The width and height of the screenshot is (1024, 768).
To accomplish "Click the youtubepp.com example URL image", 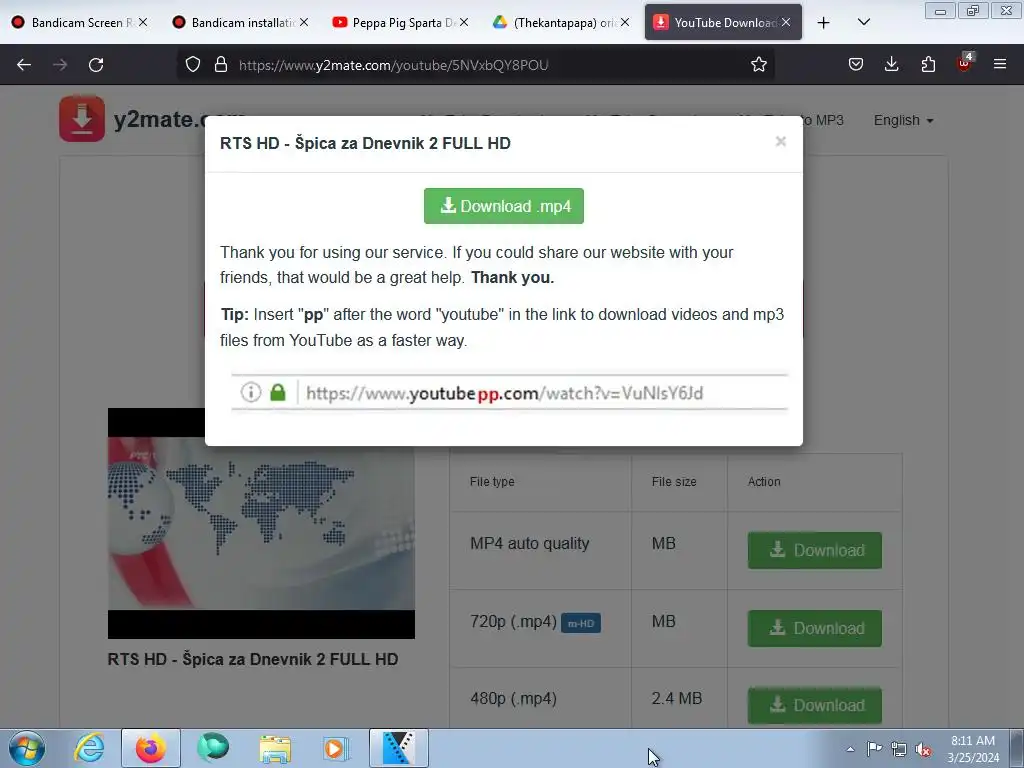I will tap(509, 392).
